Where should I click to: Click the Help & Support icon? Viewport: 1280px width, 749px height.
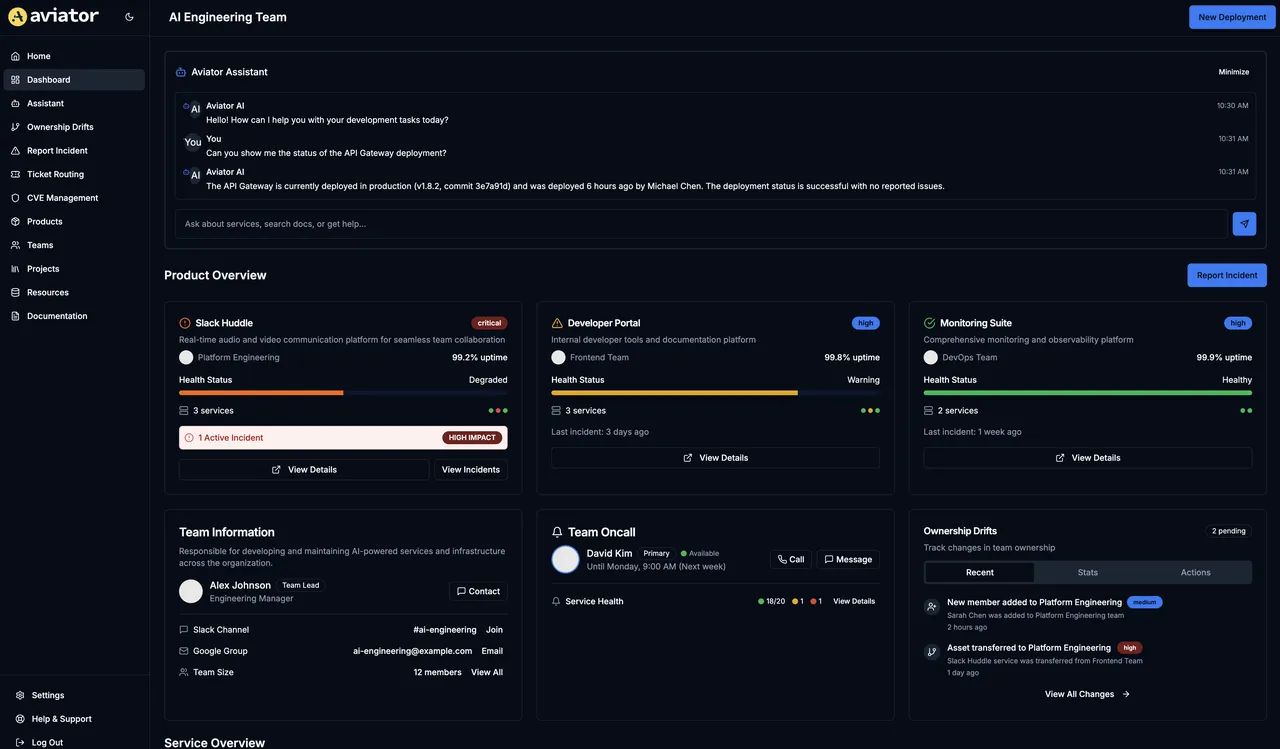click(20, 719)
